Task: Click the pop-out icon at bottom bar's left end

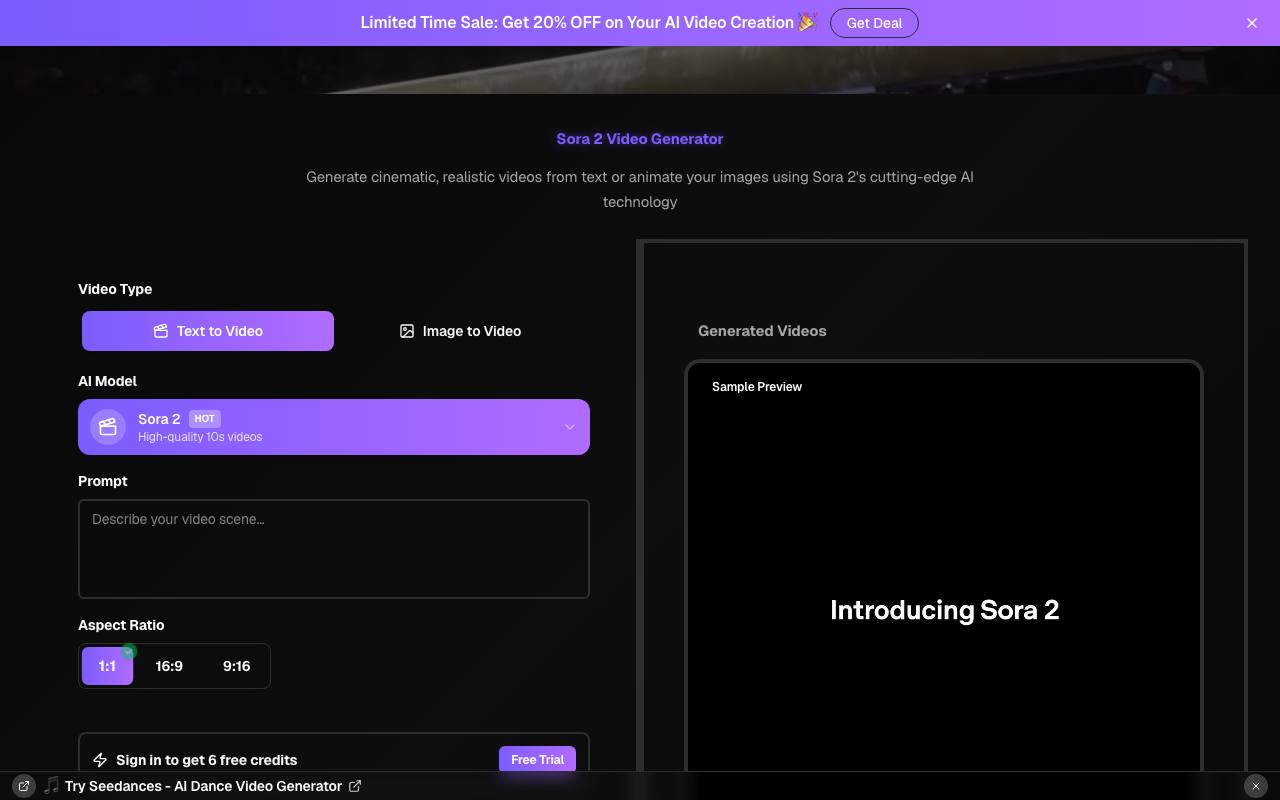Action: click(x=24, y=786)
